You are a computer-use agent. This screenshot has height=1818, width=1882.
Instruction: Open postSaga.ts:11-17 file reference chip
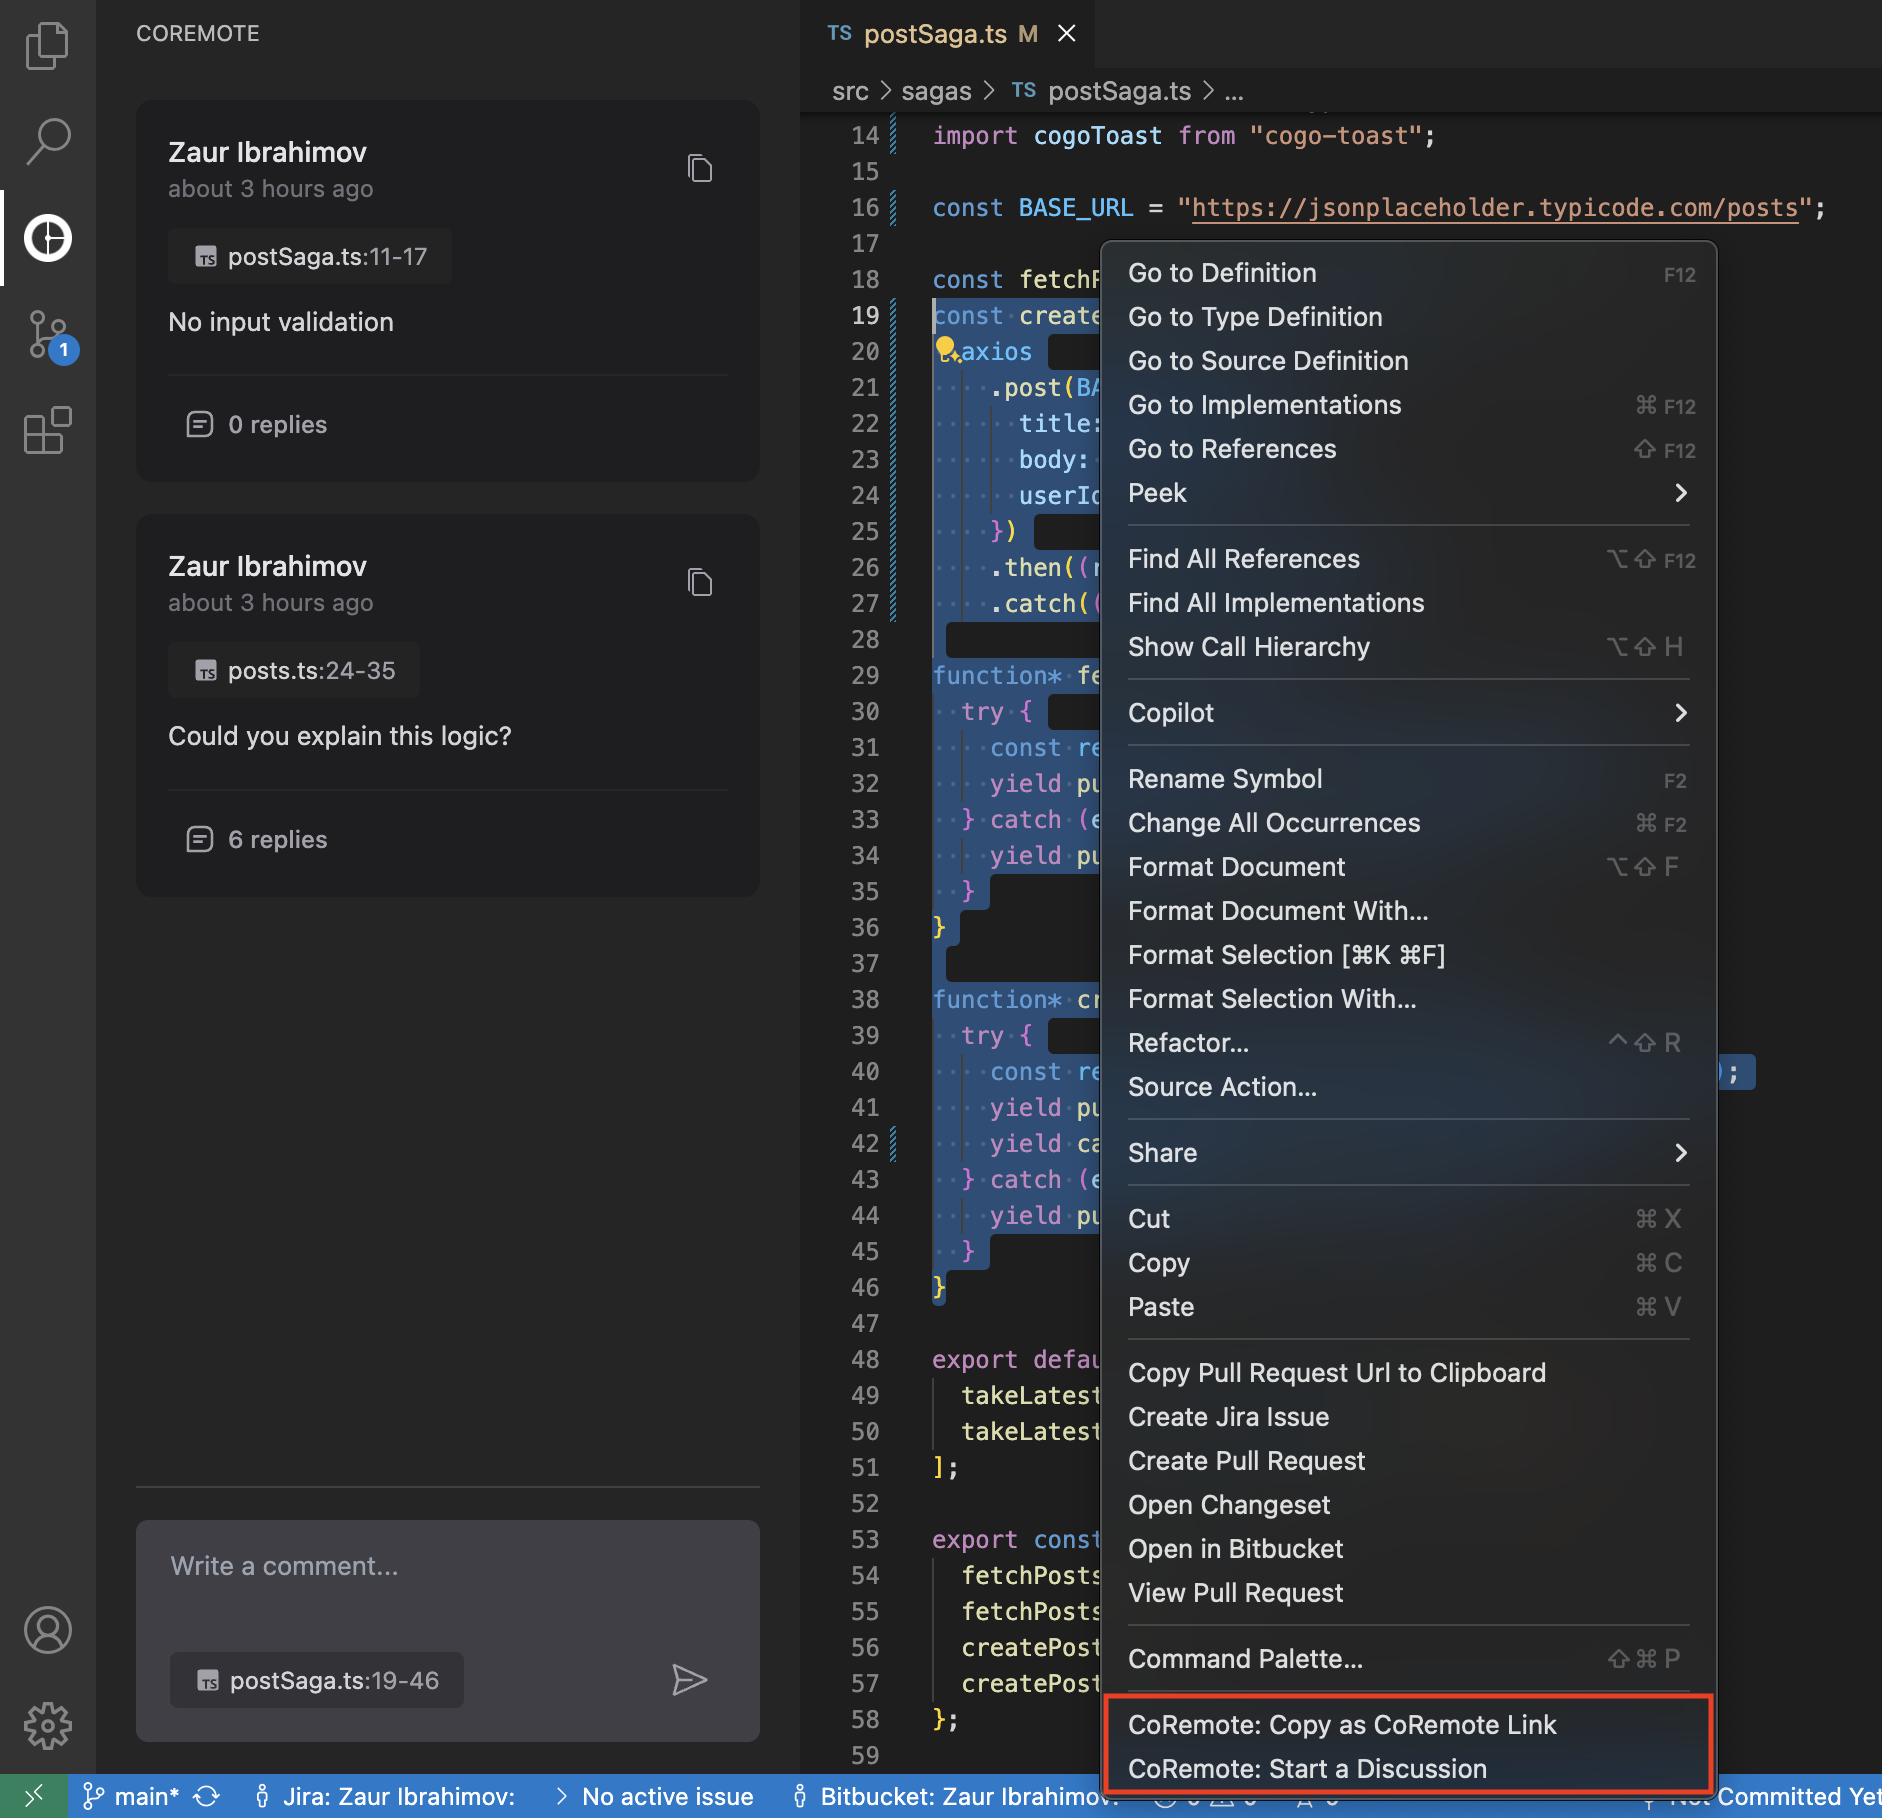tap(310, 257)
